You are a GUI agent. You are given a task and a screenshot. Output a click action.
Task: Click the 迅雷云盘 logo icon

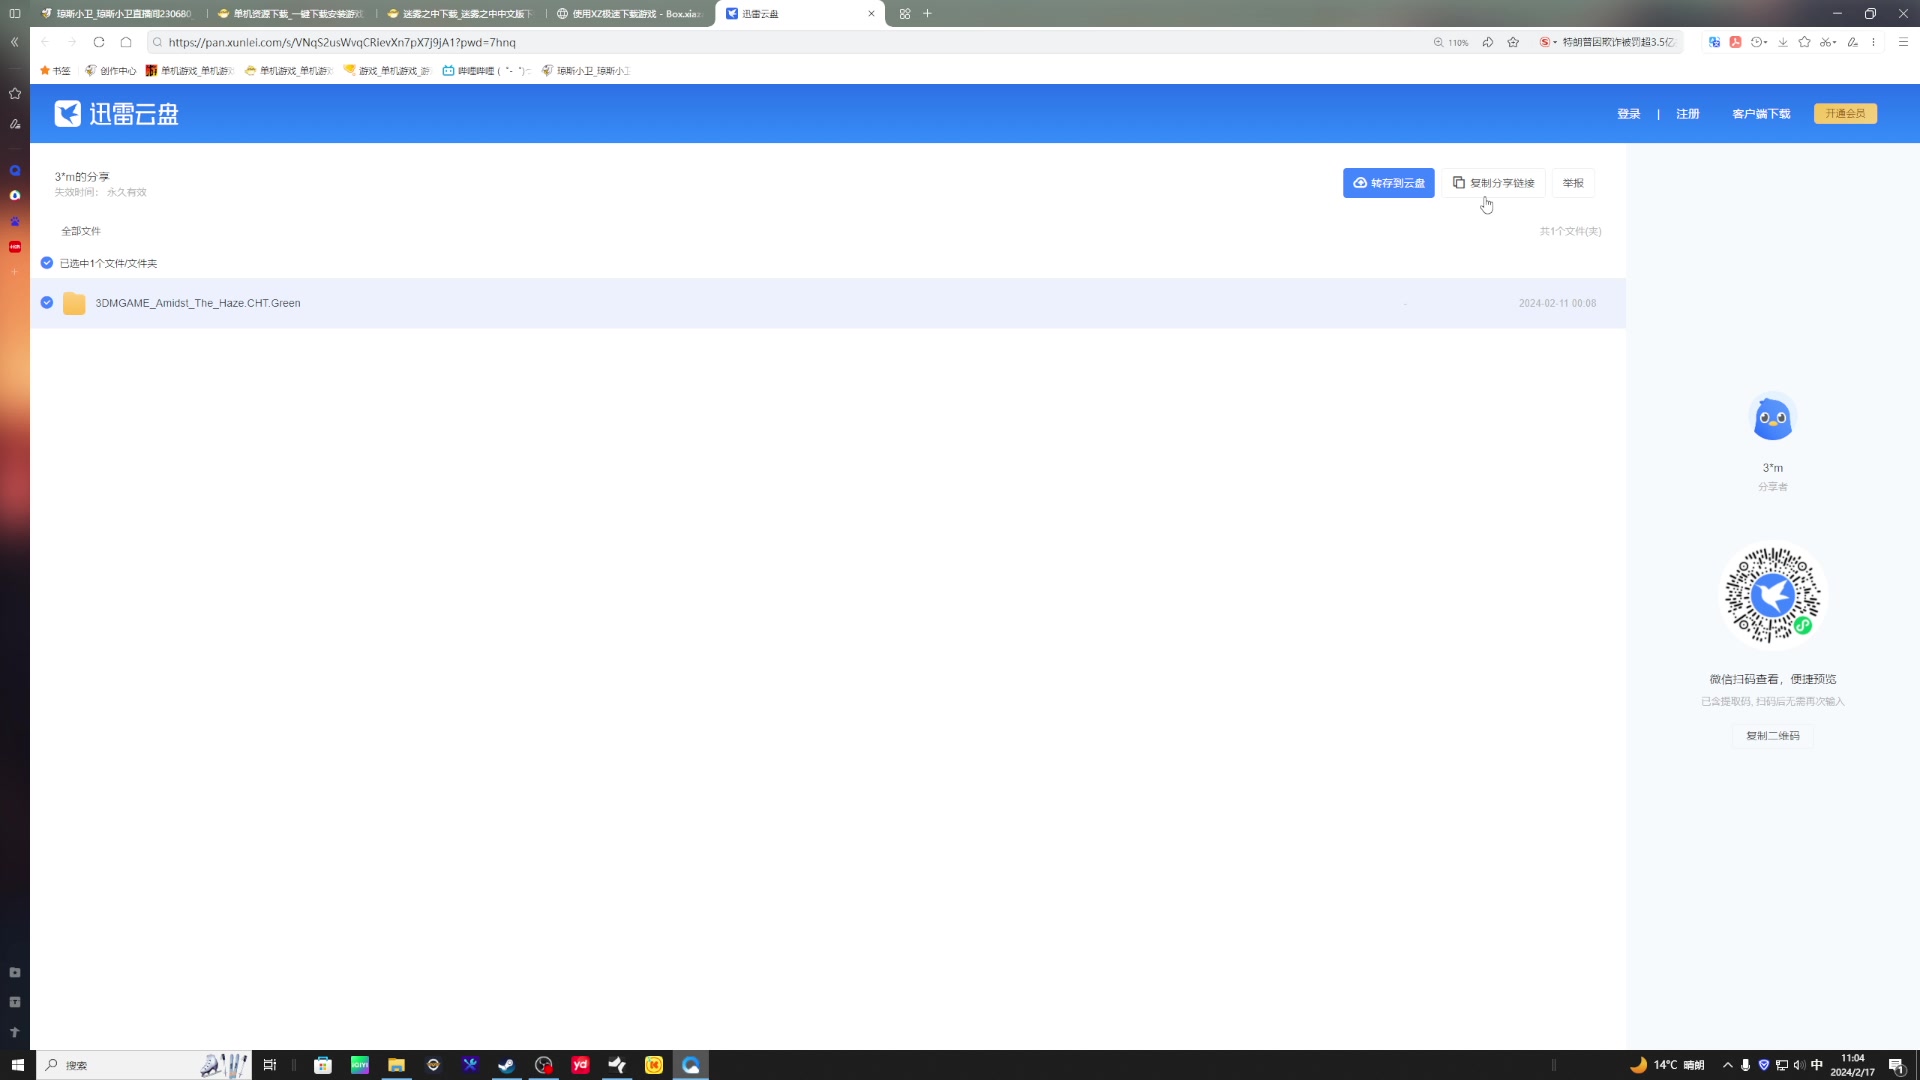click(x=67, y=114)
